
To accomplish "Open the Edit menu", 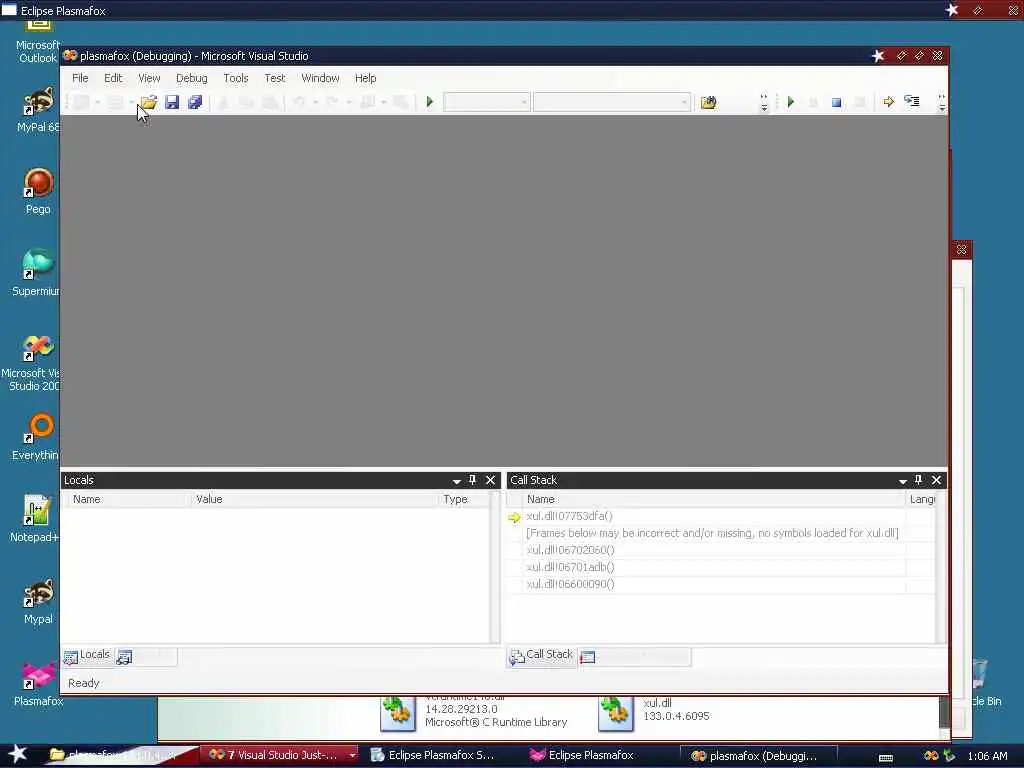I will (113, 78).
